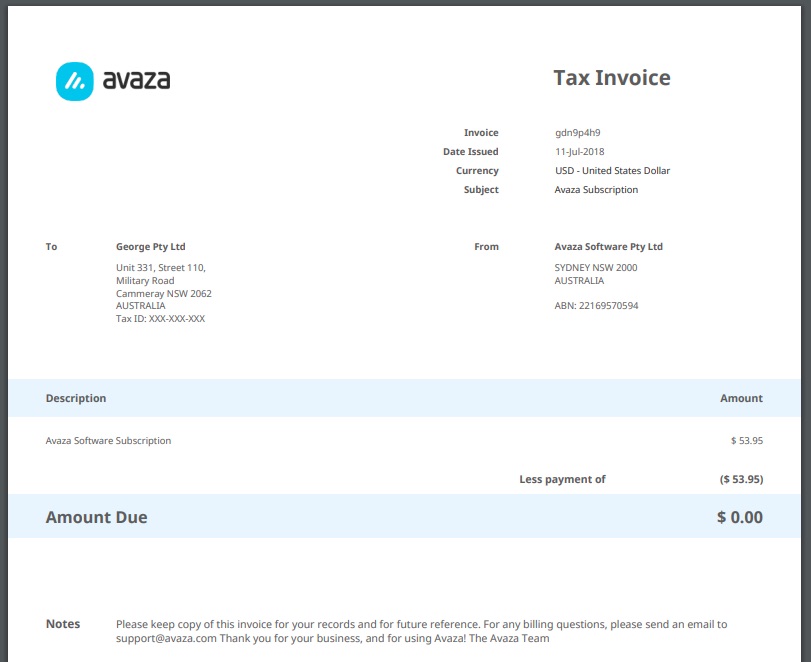Image resolution: width=811 pixels, height=662 pixels.
Task: Click support@avaza.com email in notes
Action: [166, 638]
